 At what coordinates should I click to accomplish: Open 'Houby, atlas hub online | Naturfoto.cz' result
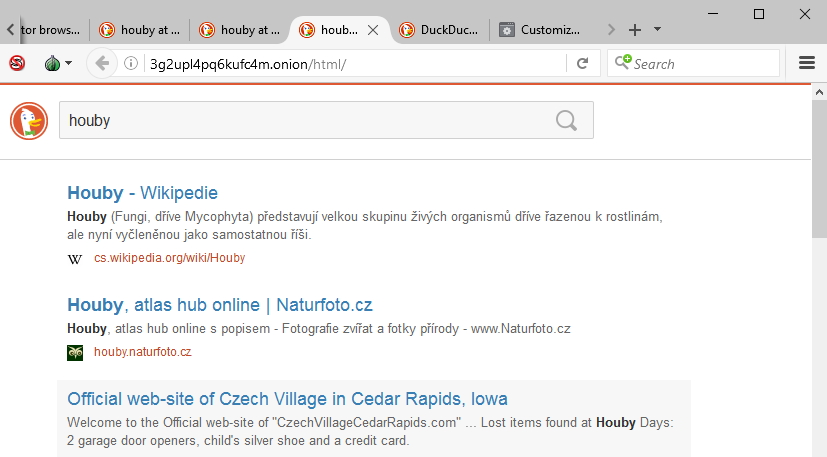[219, 304]
